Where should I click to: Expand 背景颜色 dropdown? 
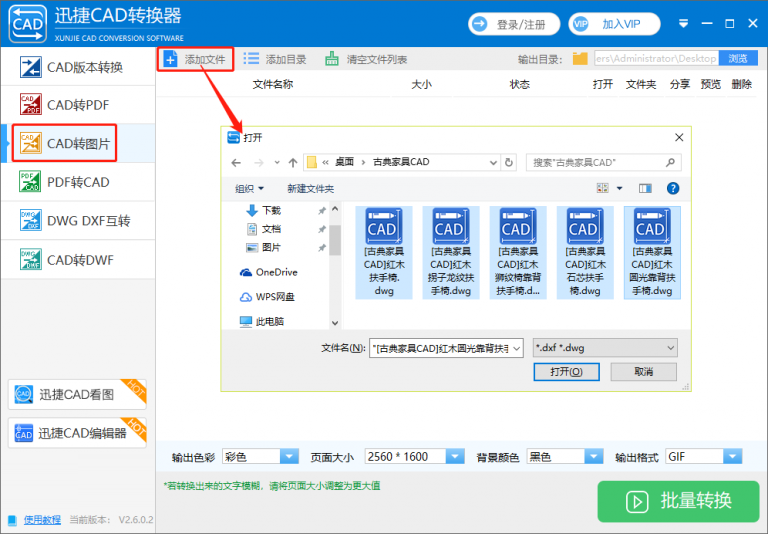click(x=594, y=457)
